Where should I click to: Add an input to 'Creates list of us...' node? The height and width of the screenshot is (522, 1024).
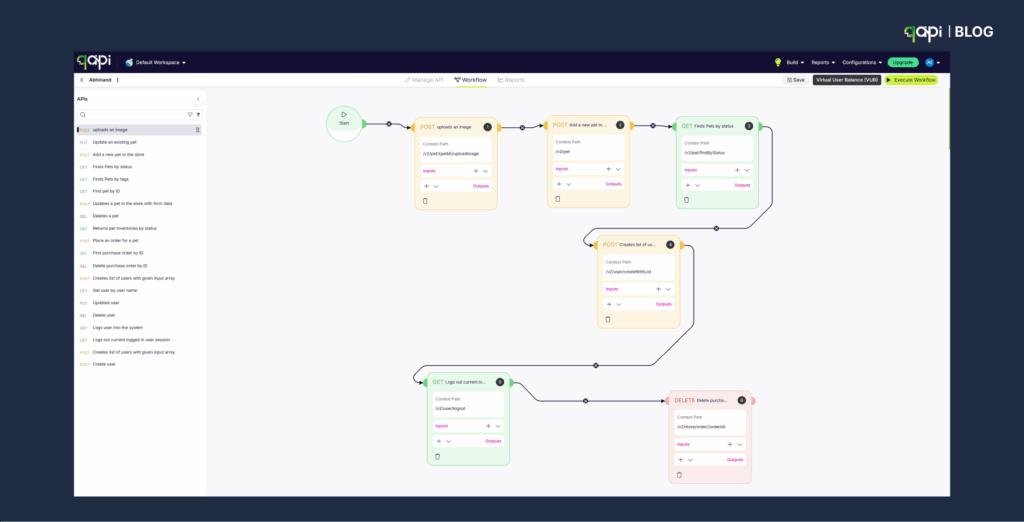[x=658, y=289]
